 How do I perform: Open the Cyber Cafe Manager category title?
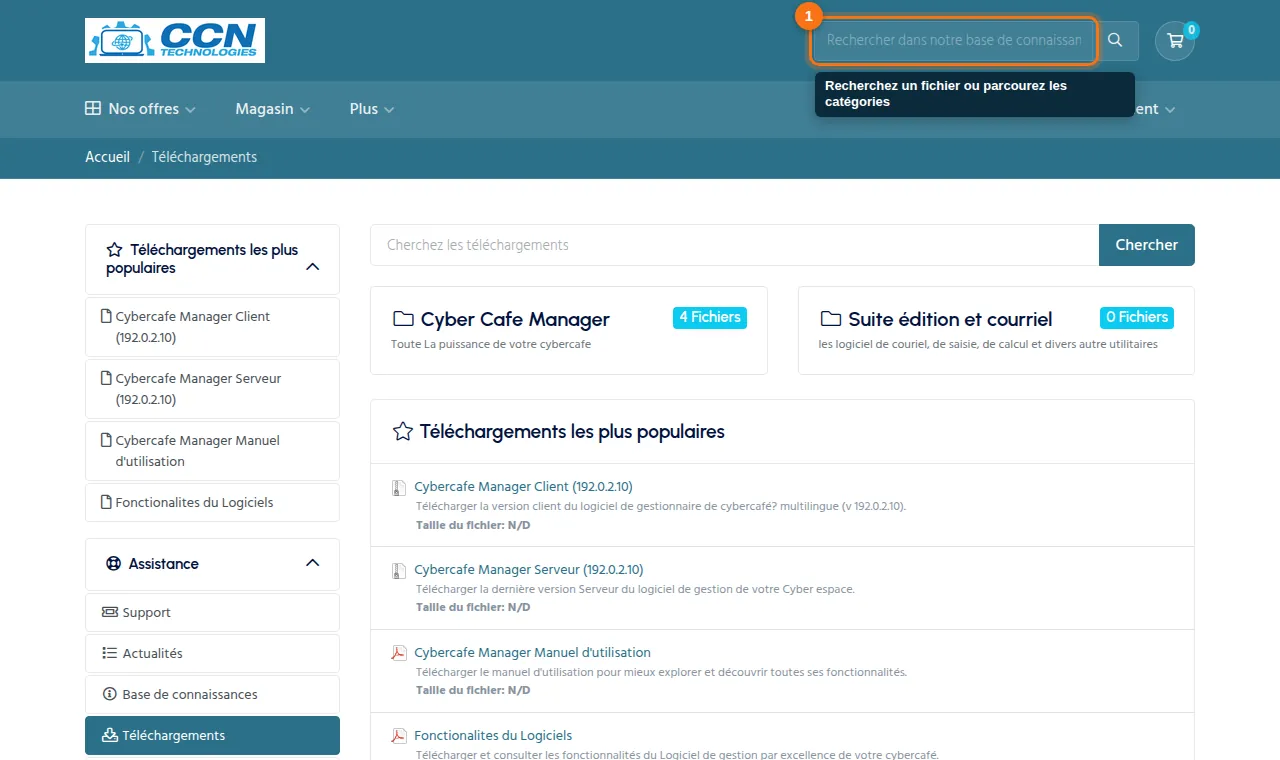click(x=515, y=319)
